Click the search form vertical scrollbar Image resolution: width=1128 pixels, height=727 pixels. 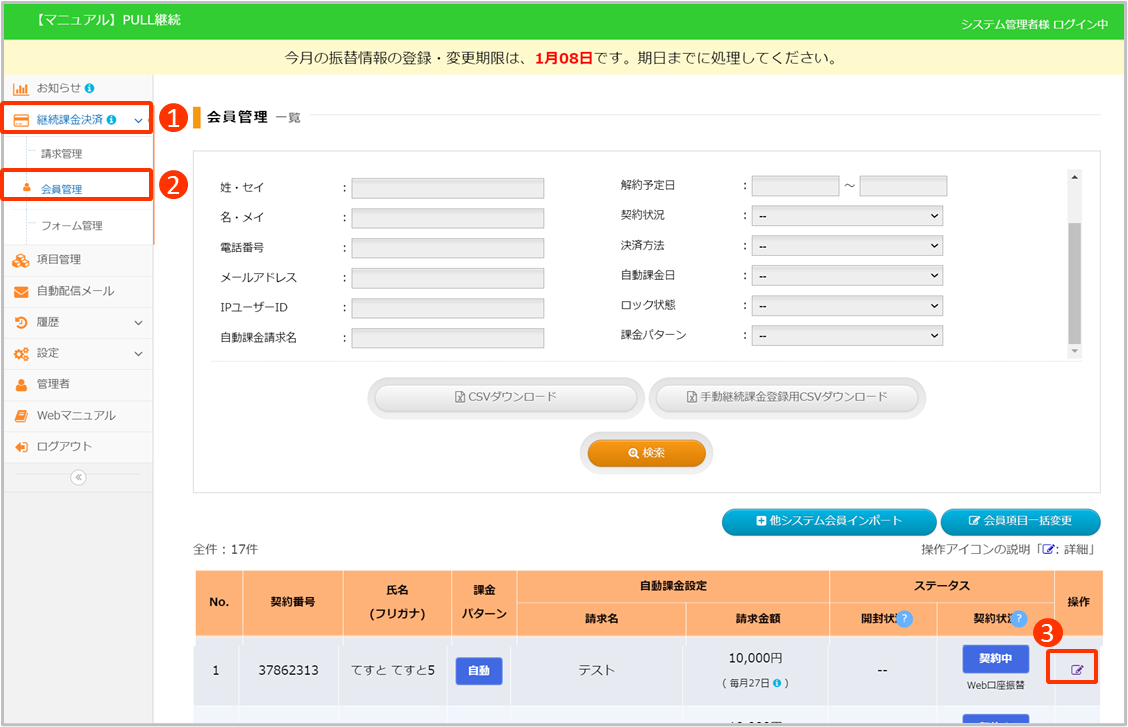pos(1075,280)
